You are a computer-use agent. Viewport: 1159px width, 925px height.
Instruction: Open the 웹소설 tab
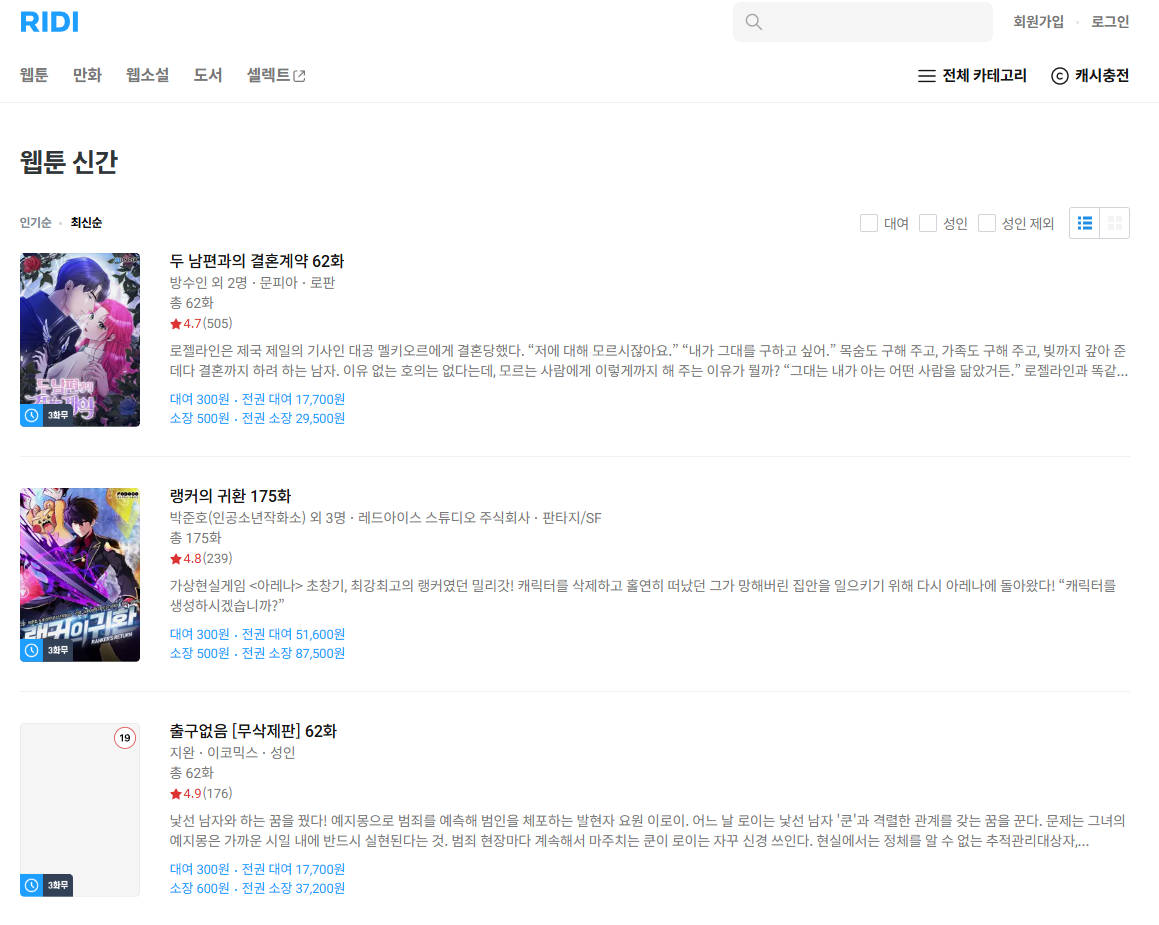click(147, 73)
